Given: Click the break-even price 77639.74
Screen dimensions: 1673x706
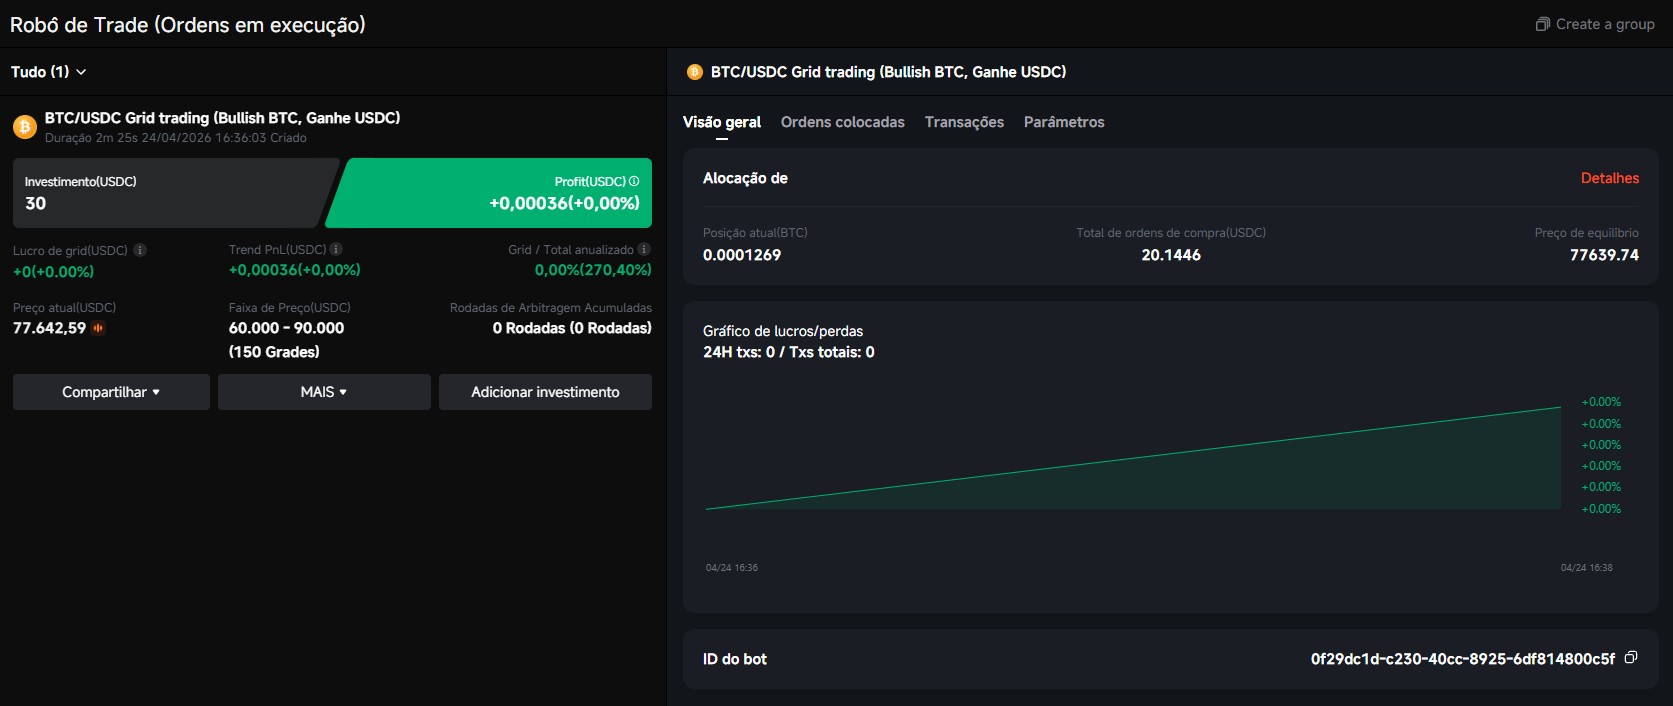Looking at the screenshot, I should (x=1604, y=255).
